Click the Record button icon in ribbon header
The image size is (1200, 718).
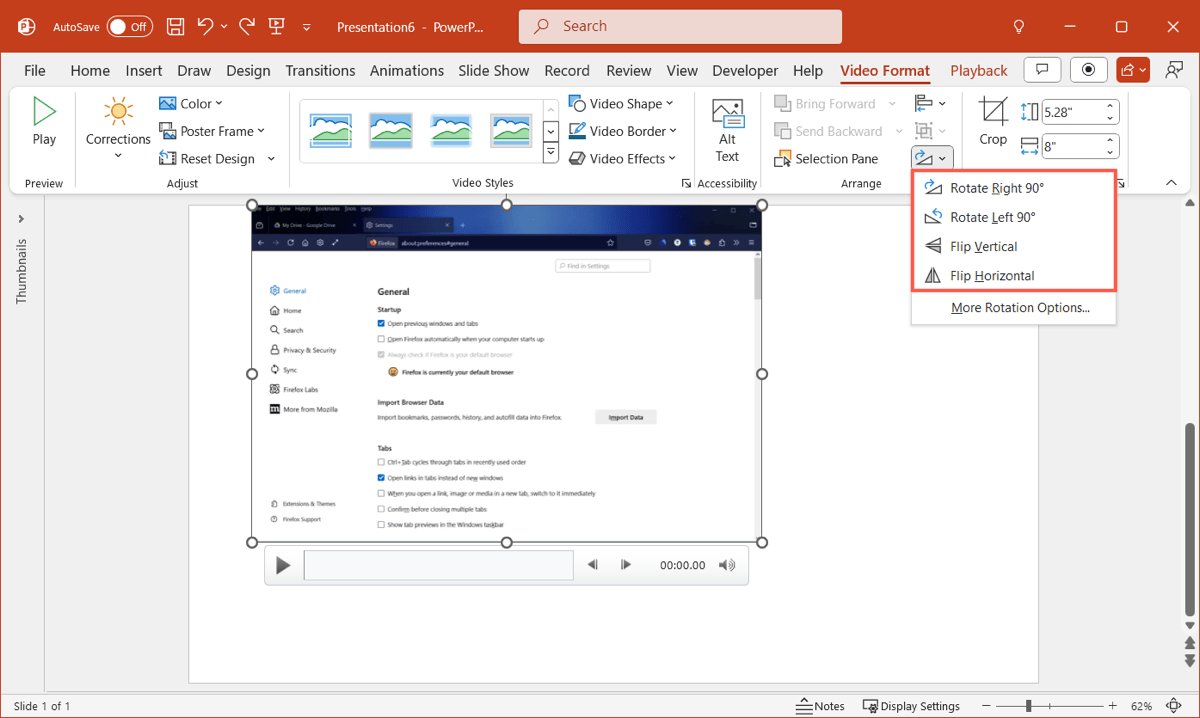(1088, 70)
